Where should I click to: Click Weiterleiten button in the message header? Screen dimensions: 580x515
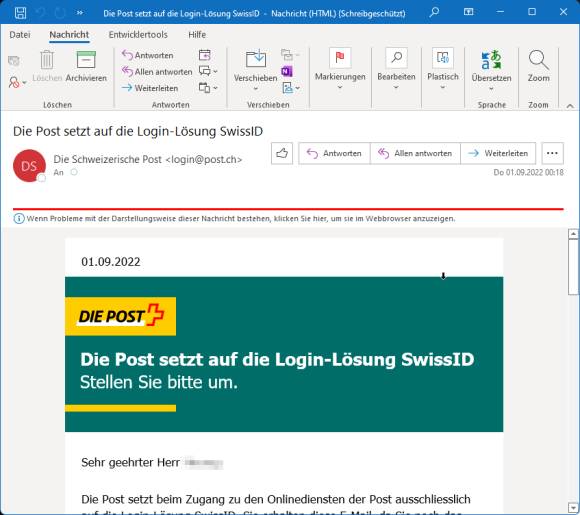tap(498, 153)
